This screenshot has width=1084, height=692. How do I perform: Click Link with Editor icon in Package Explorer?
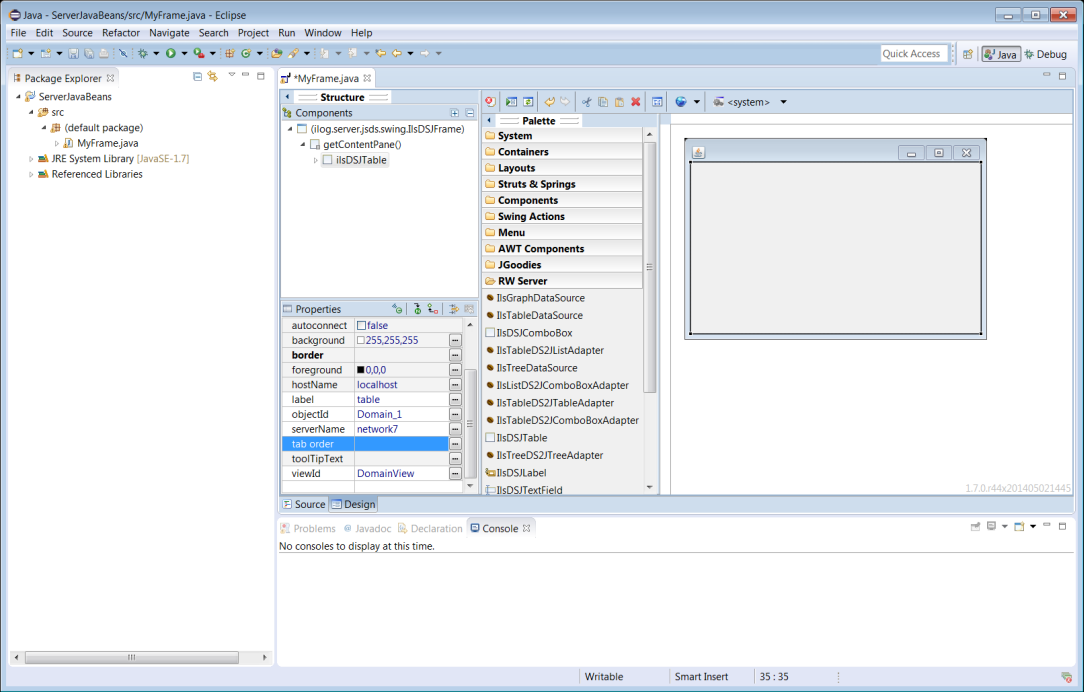coord(212,77)
